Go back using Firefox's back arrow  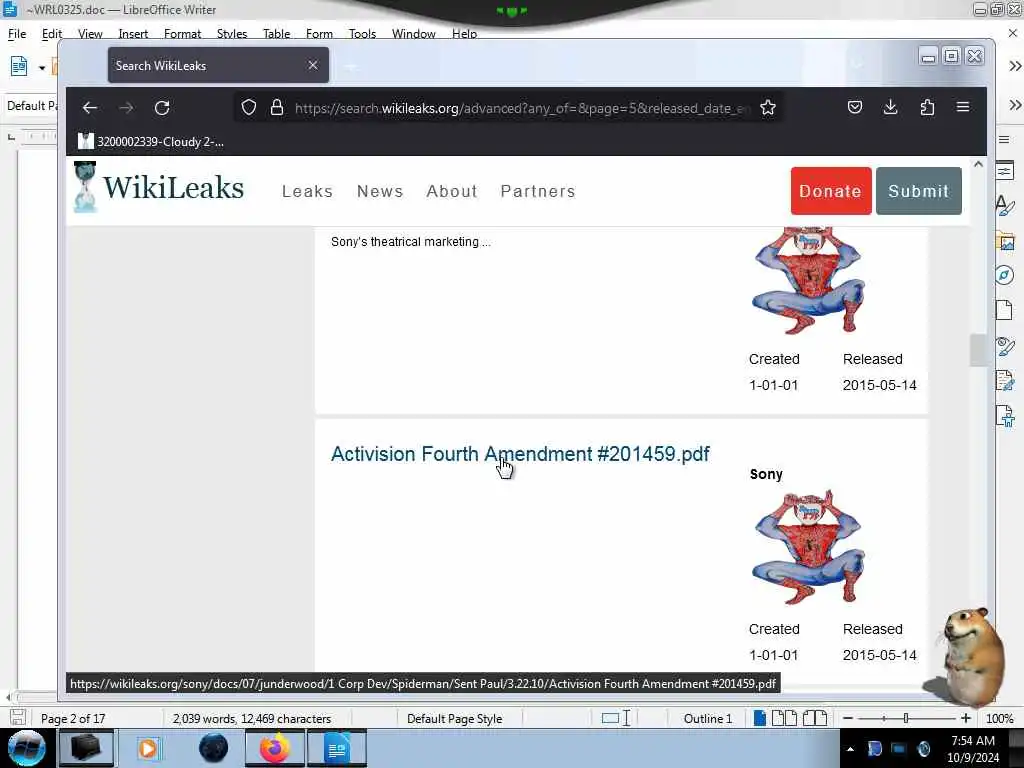89,108
